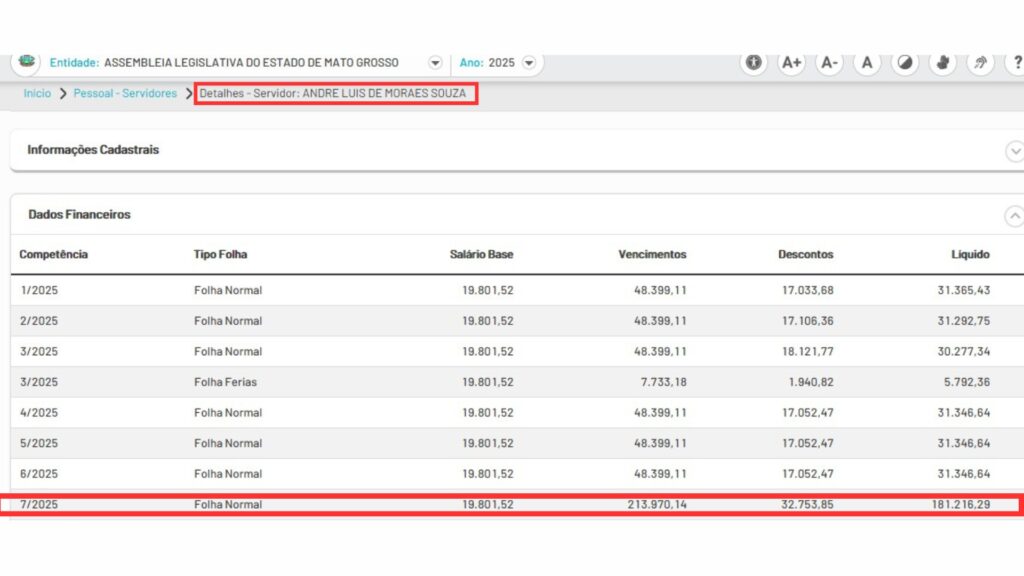Screen dimensions: 1024x576
Task: Open the sign language hand icon
Action: [942, 62]
